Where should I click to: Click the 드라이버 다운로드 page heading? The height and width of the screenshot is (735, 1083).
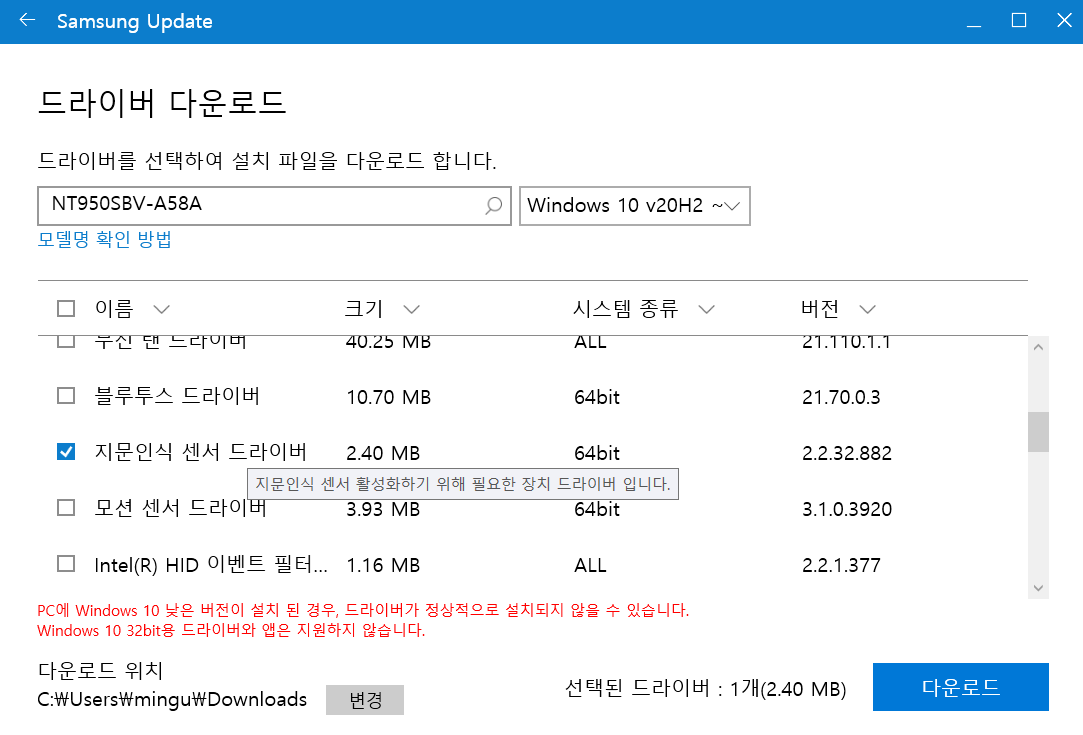point(162,103)
